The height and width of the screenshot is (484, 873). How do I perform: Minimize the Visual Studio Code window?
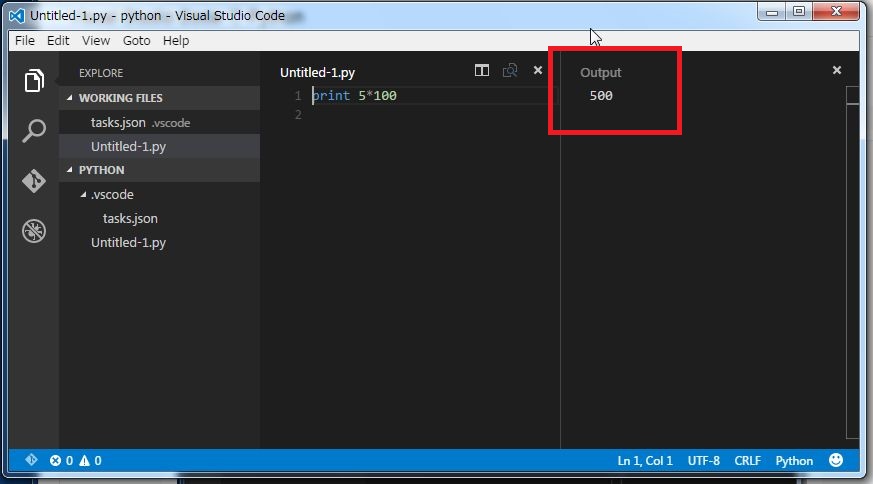pyautogui.click(x=772, y=12)
